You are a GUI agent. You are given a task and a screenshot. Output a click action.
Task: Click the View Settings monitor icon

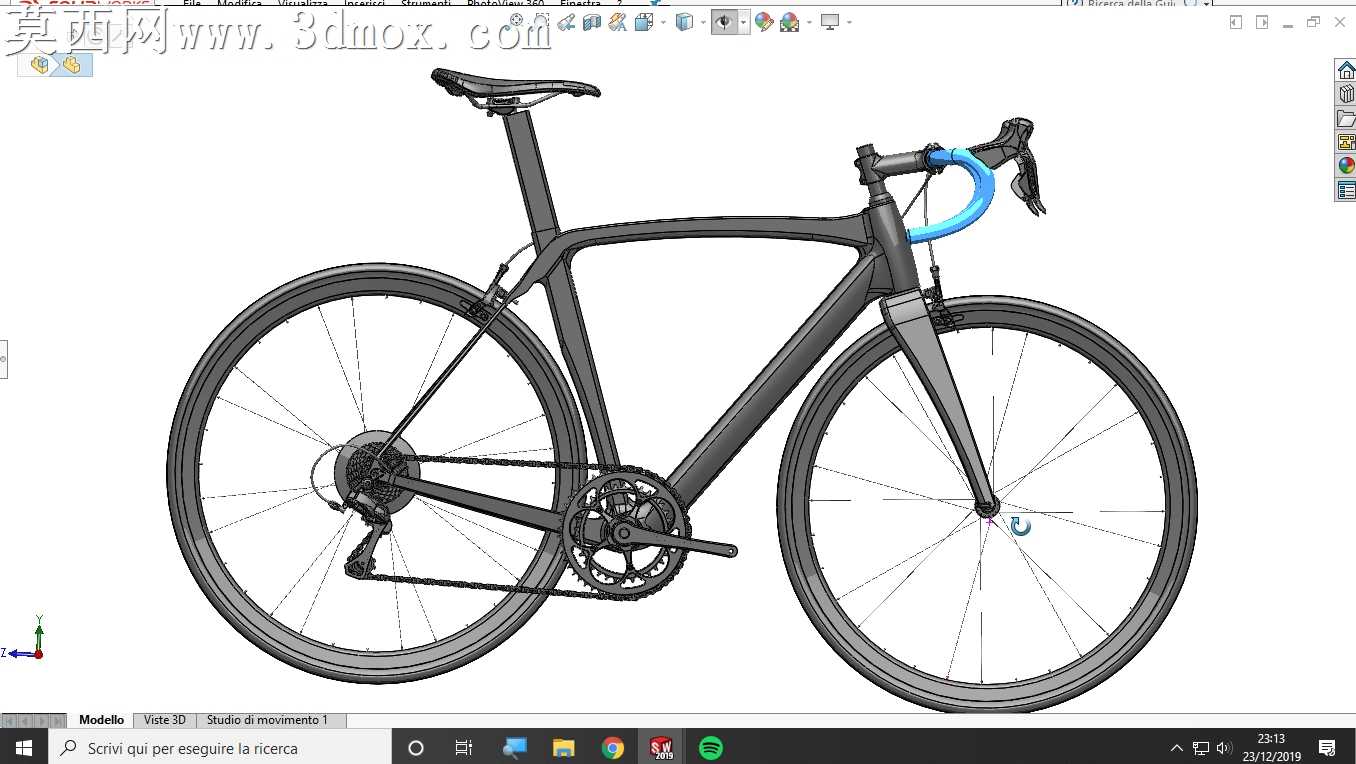pos(830,22)
